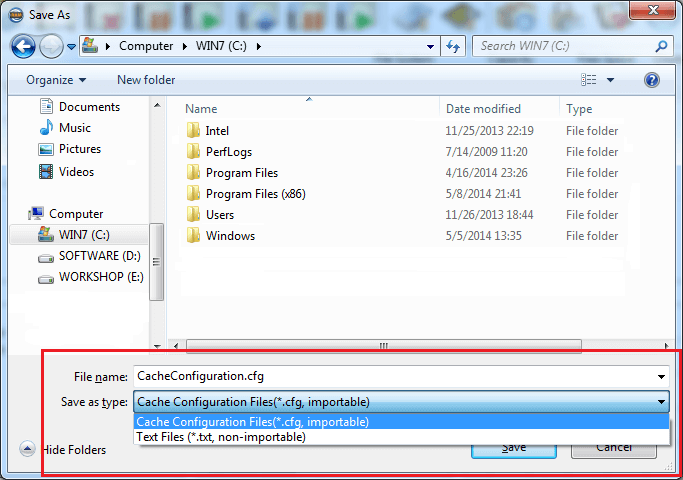The image size is (683, 480).
Task: Choose Cache Configuration Files(*.cfg, importable) option
Action: click(x=401, y=422)
